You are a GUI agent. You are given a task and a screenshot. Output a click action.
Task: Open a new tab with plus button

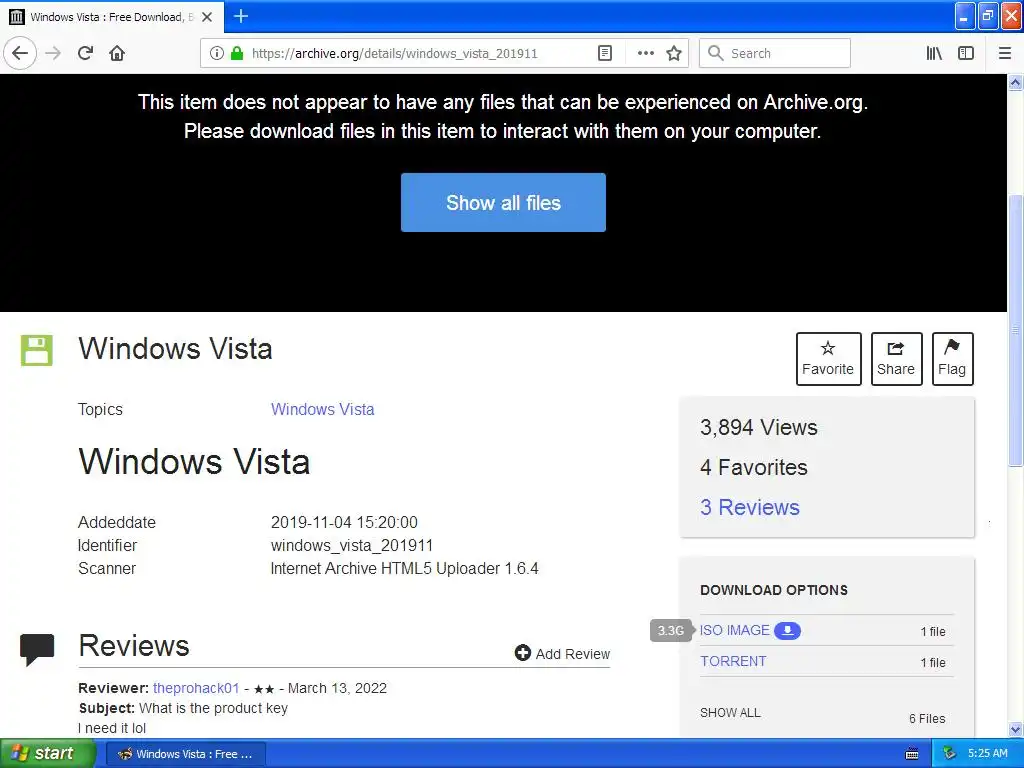pos(241,16)
